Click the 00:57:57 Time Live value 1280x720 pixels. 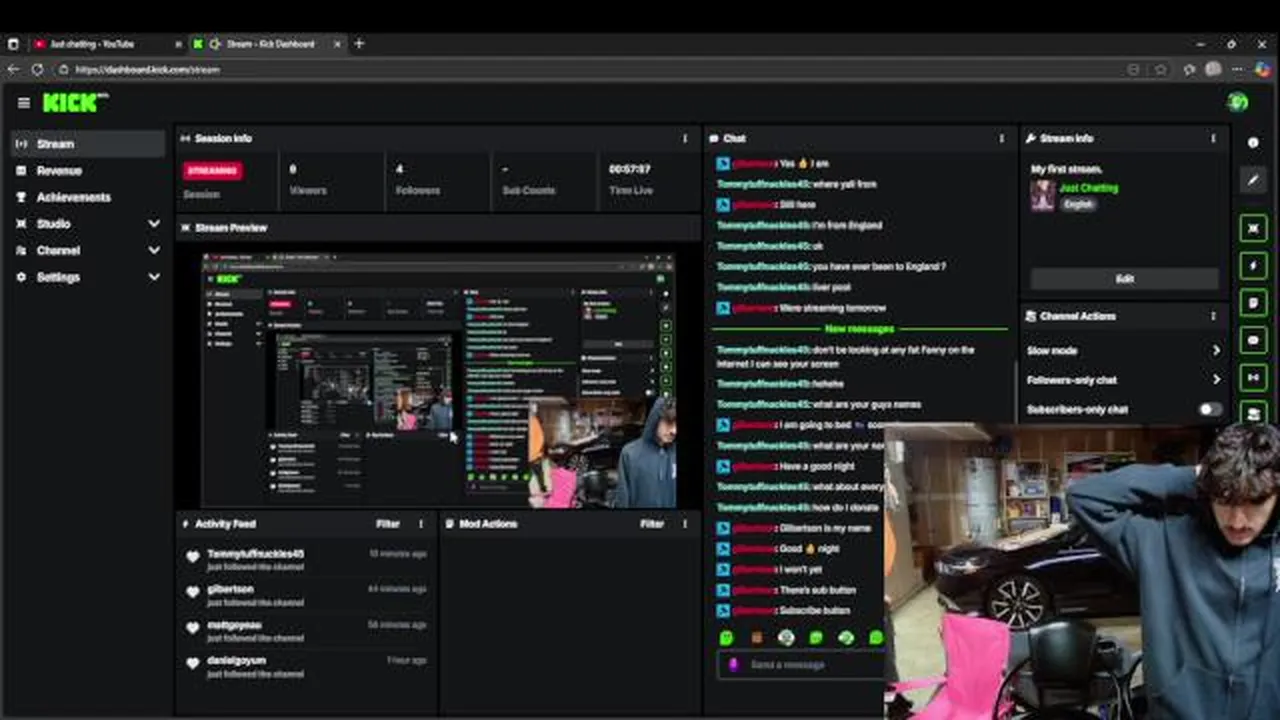[630, 169]
